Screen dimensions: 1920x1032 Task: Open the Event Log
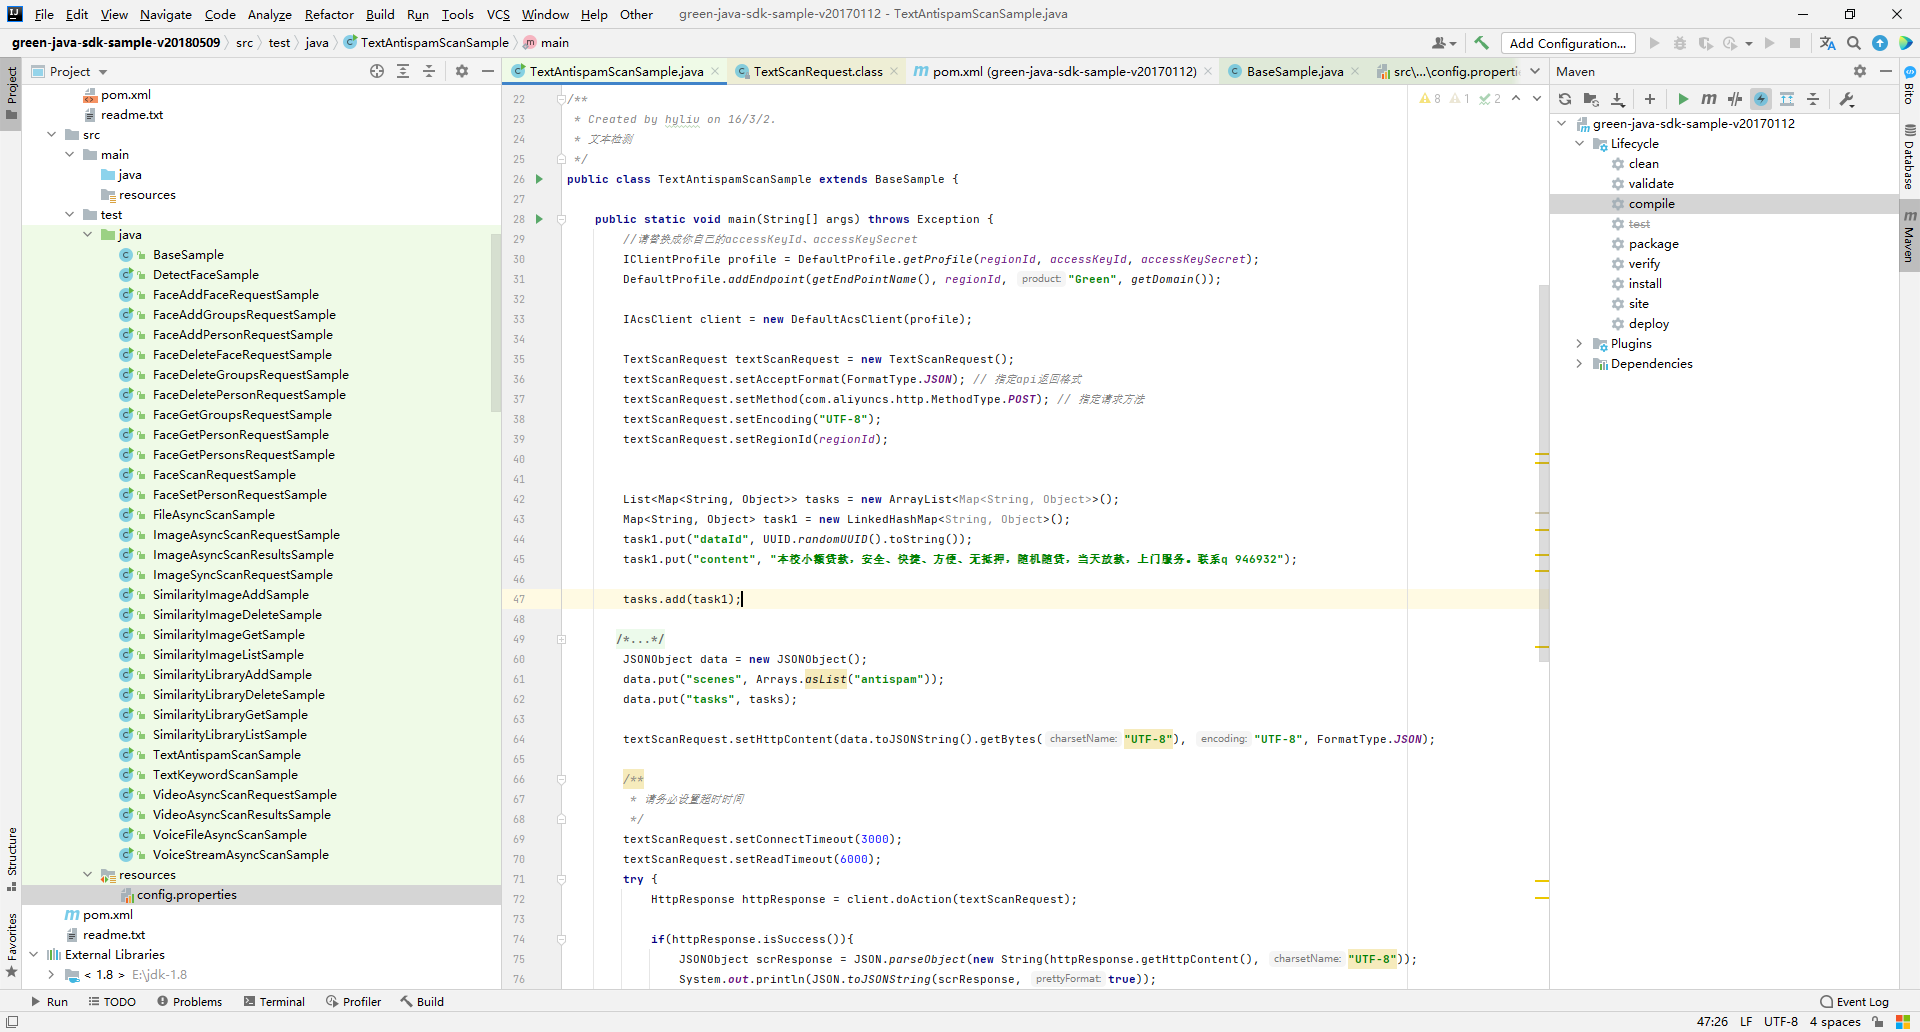click(x=1854, y=1001)
